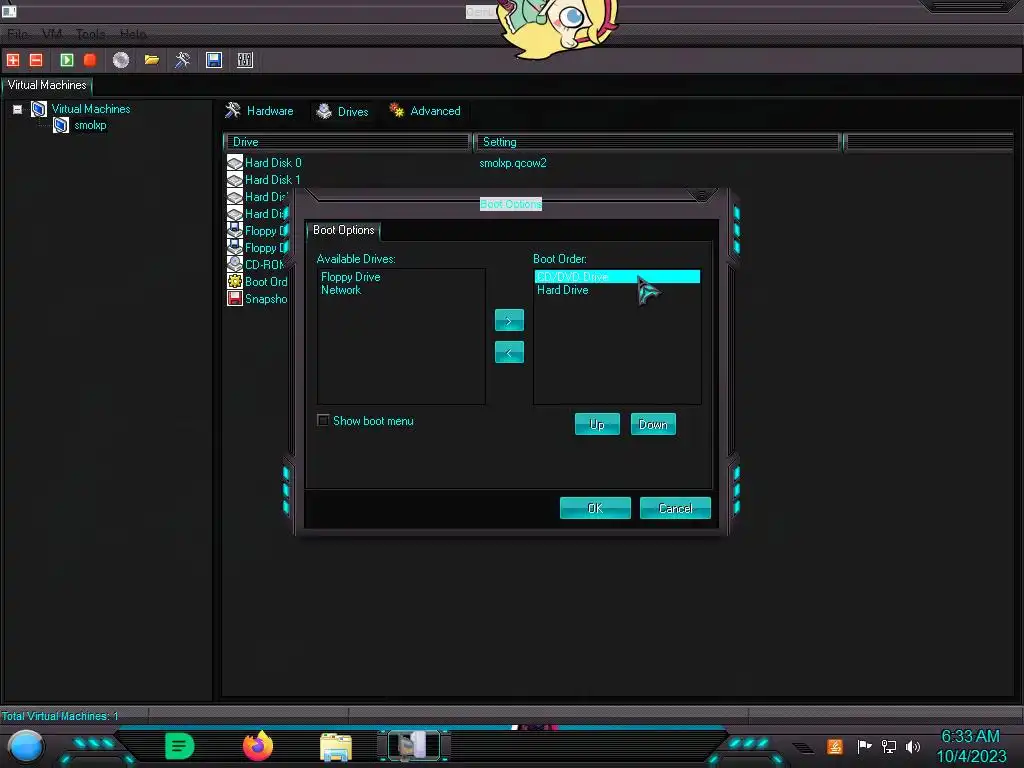Click the Setting column header
The image size is (1024, 768).
[657, 142]
